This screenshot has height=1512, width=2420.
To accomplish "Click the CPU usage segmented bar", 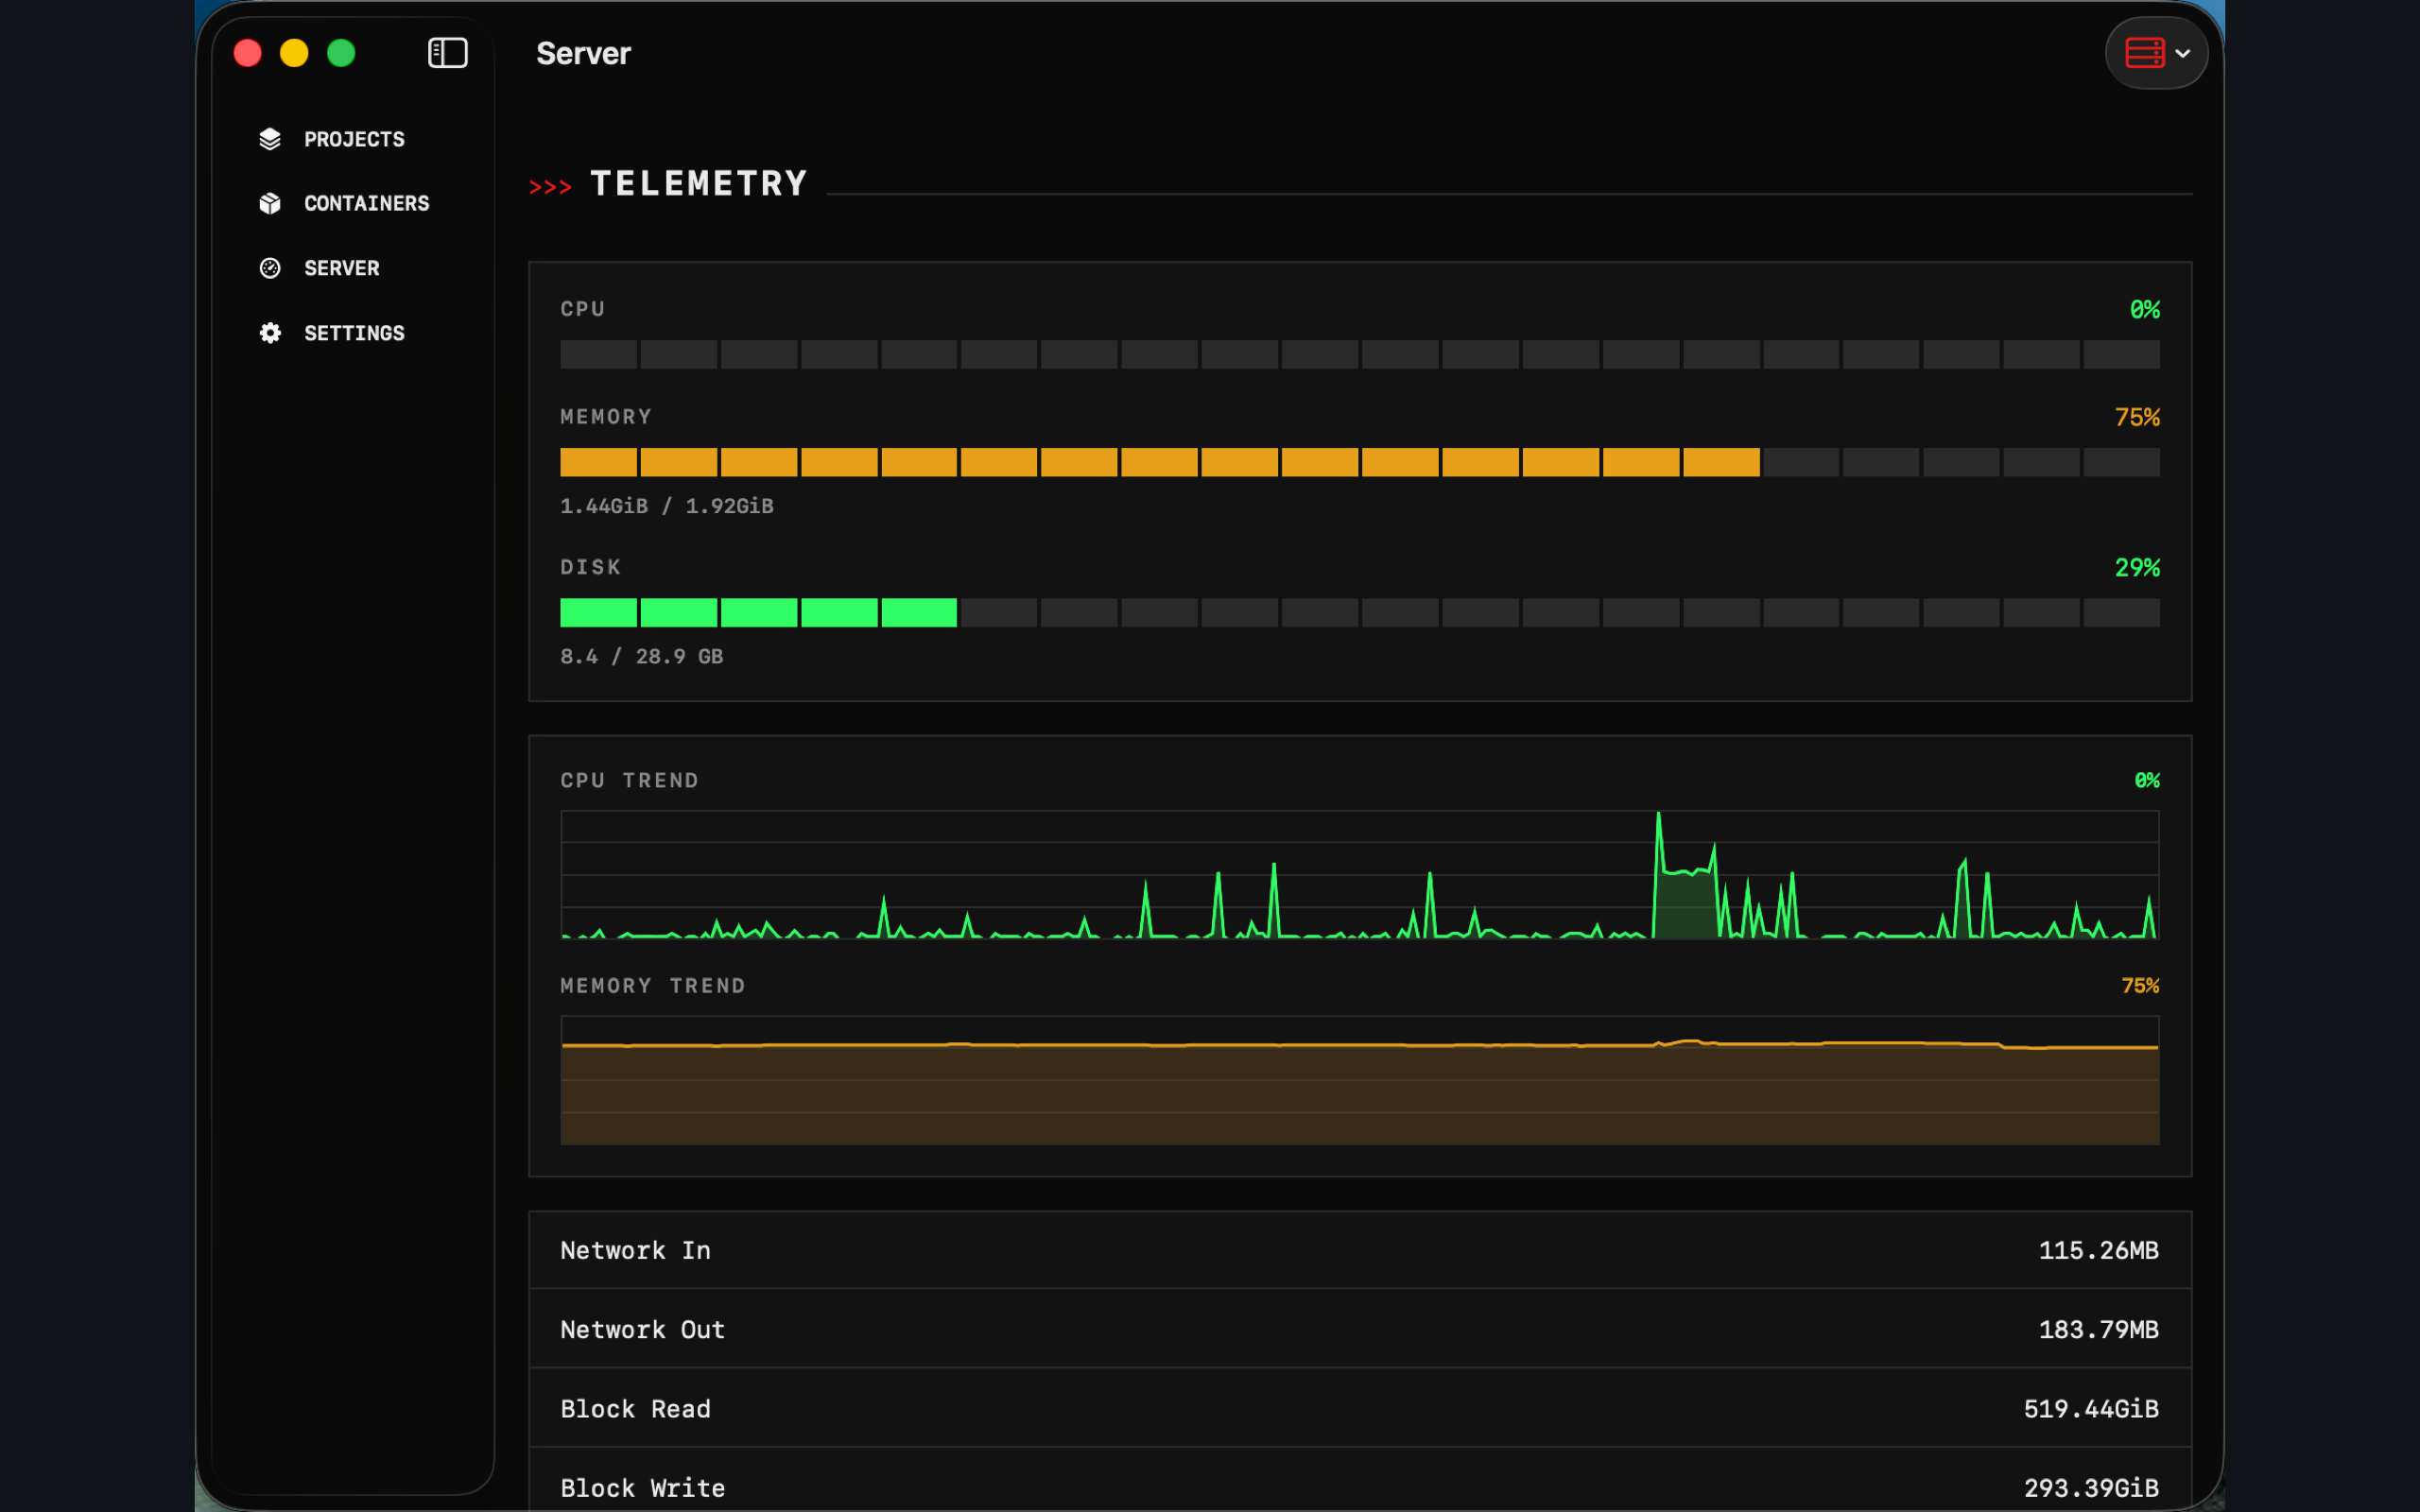I will click(1360, 354).
